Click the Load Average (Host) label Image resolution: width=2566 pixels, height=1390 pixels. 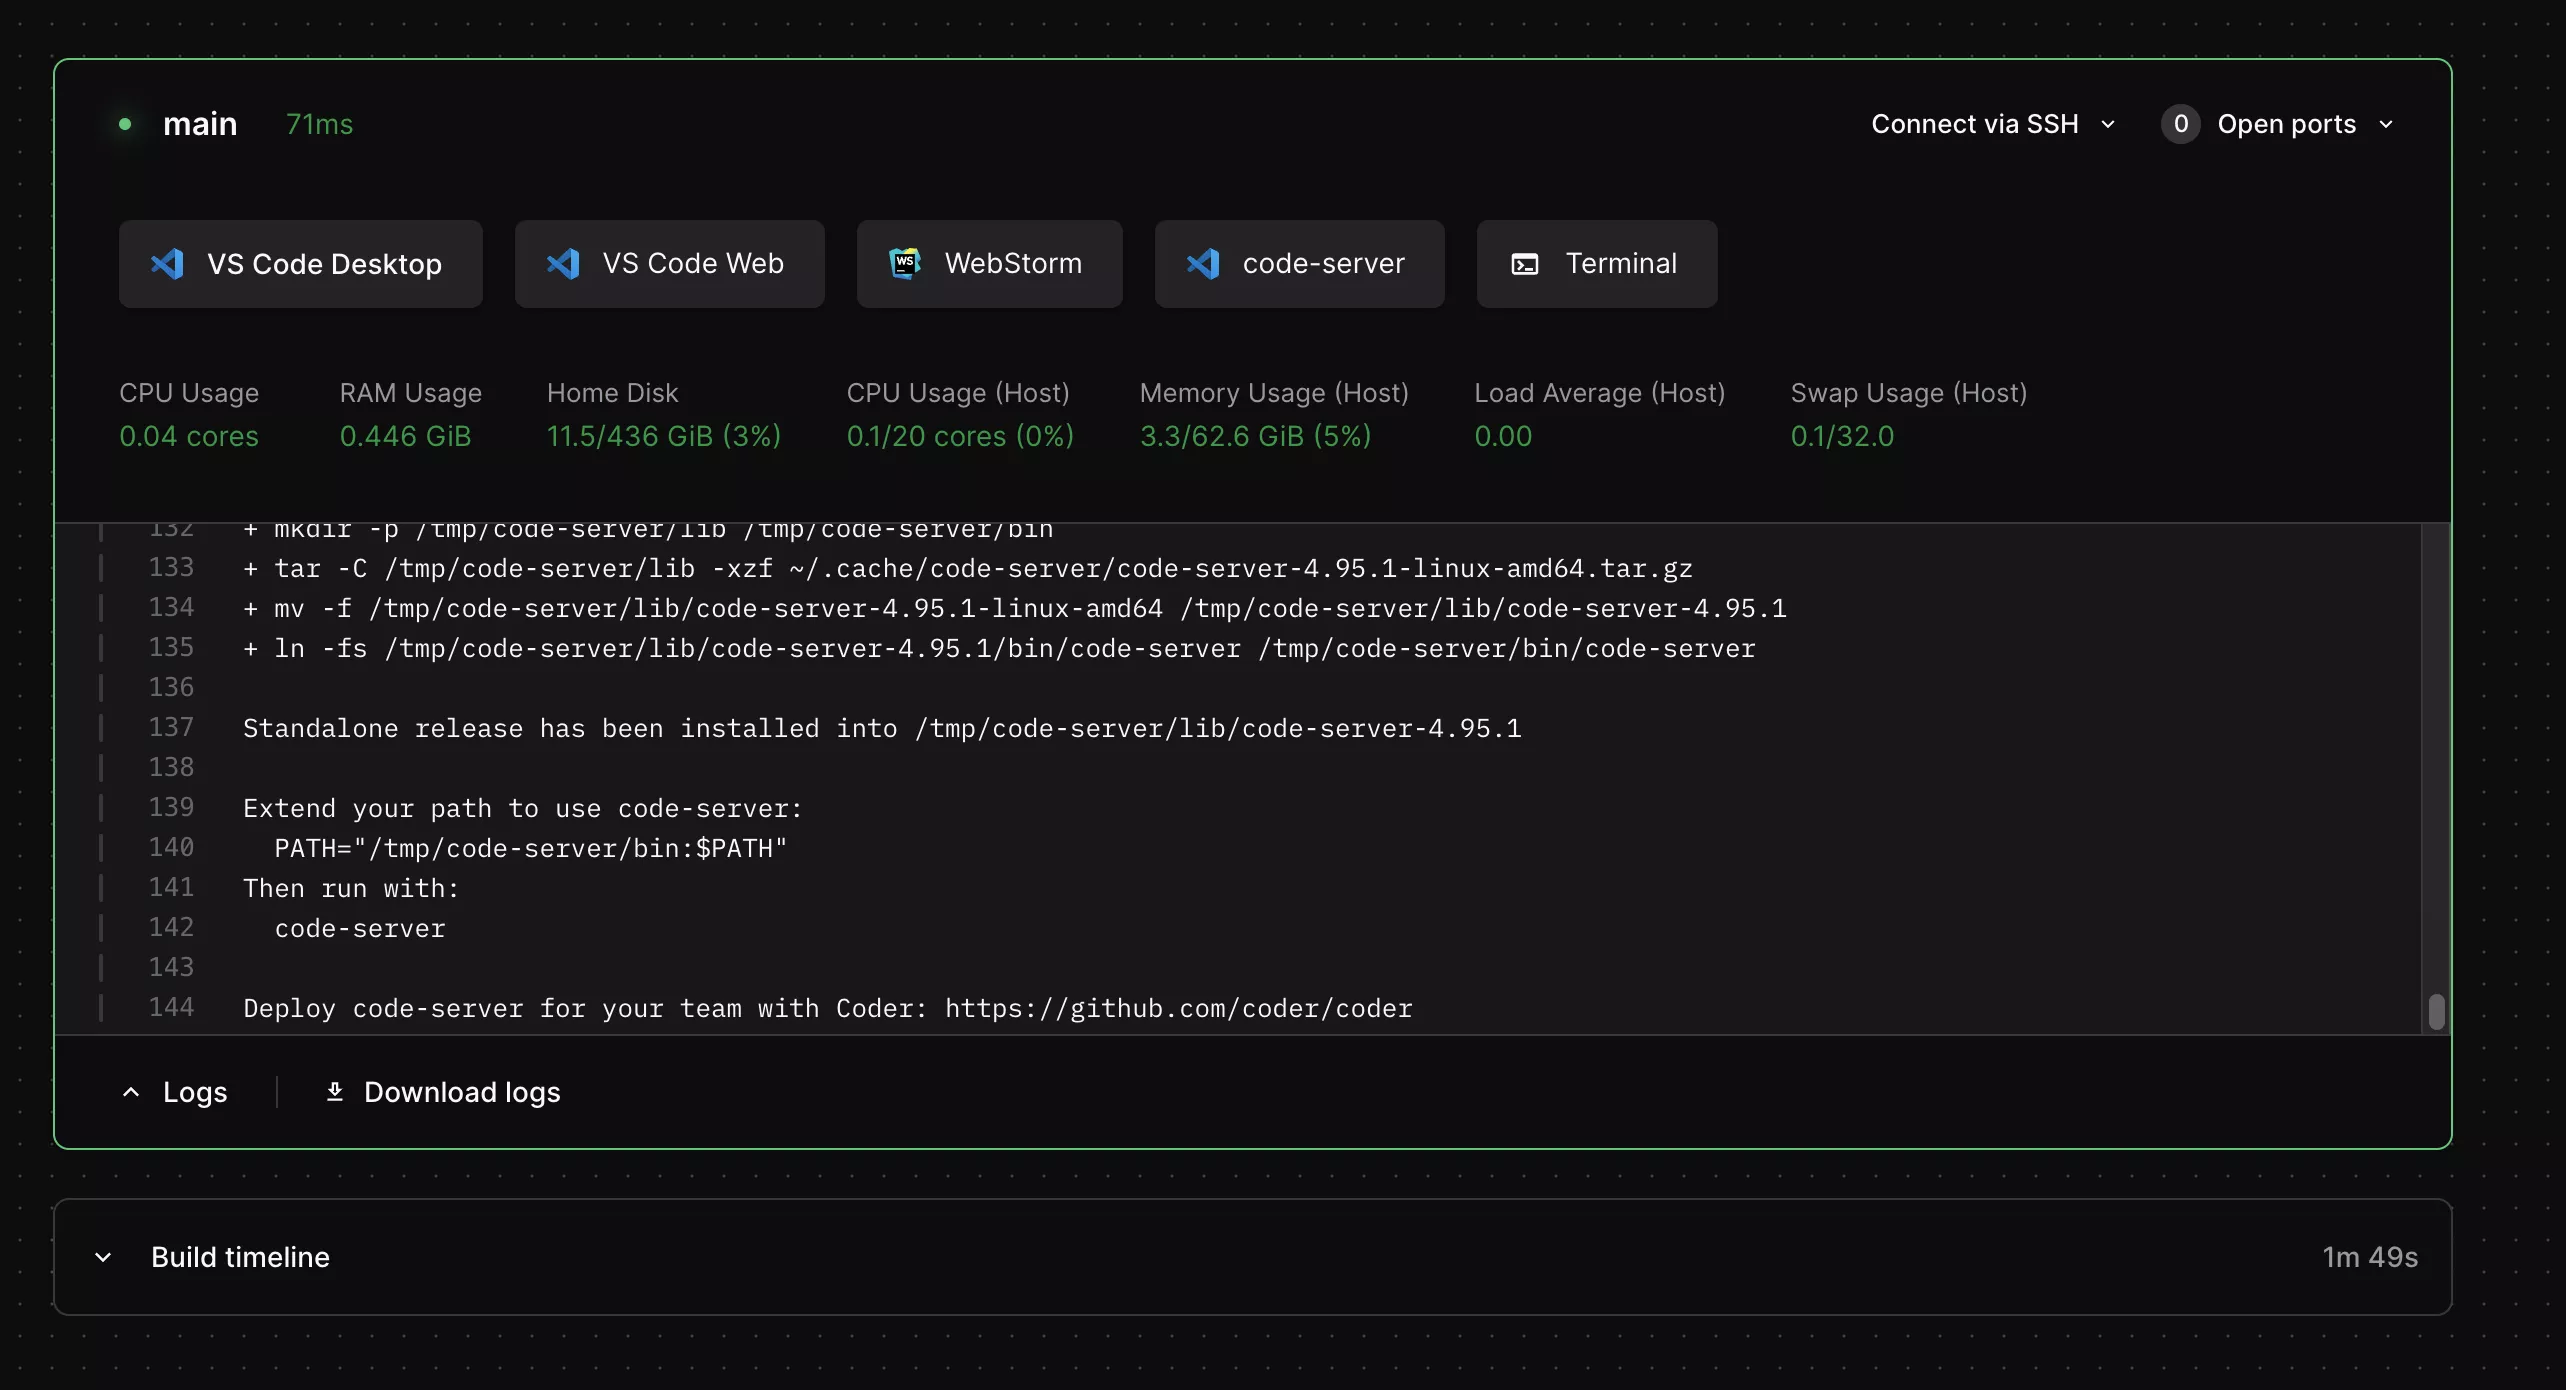pyautogui.click(x=1600, y=393)
